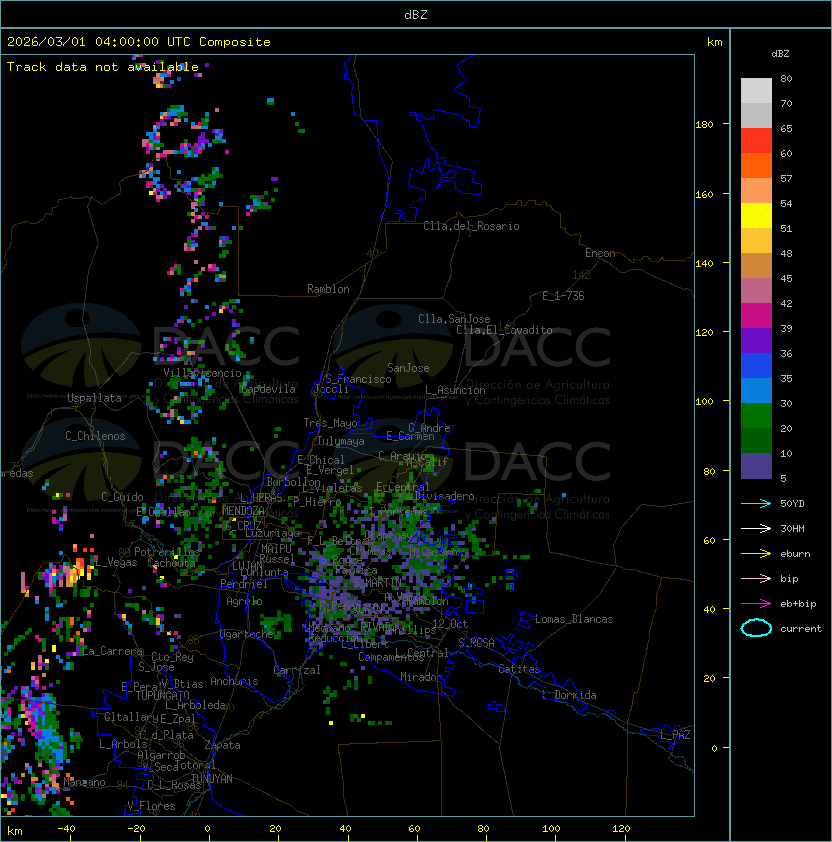Click the cyan 50YD arrow legend icon
Viewport: 832px width, 842px height.
point(756,503)
